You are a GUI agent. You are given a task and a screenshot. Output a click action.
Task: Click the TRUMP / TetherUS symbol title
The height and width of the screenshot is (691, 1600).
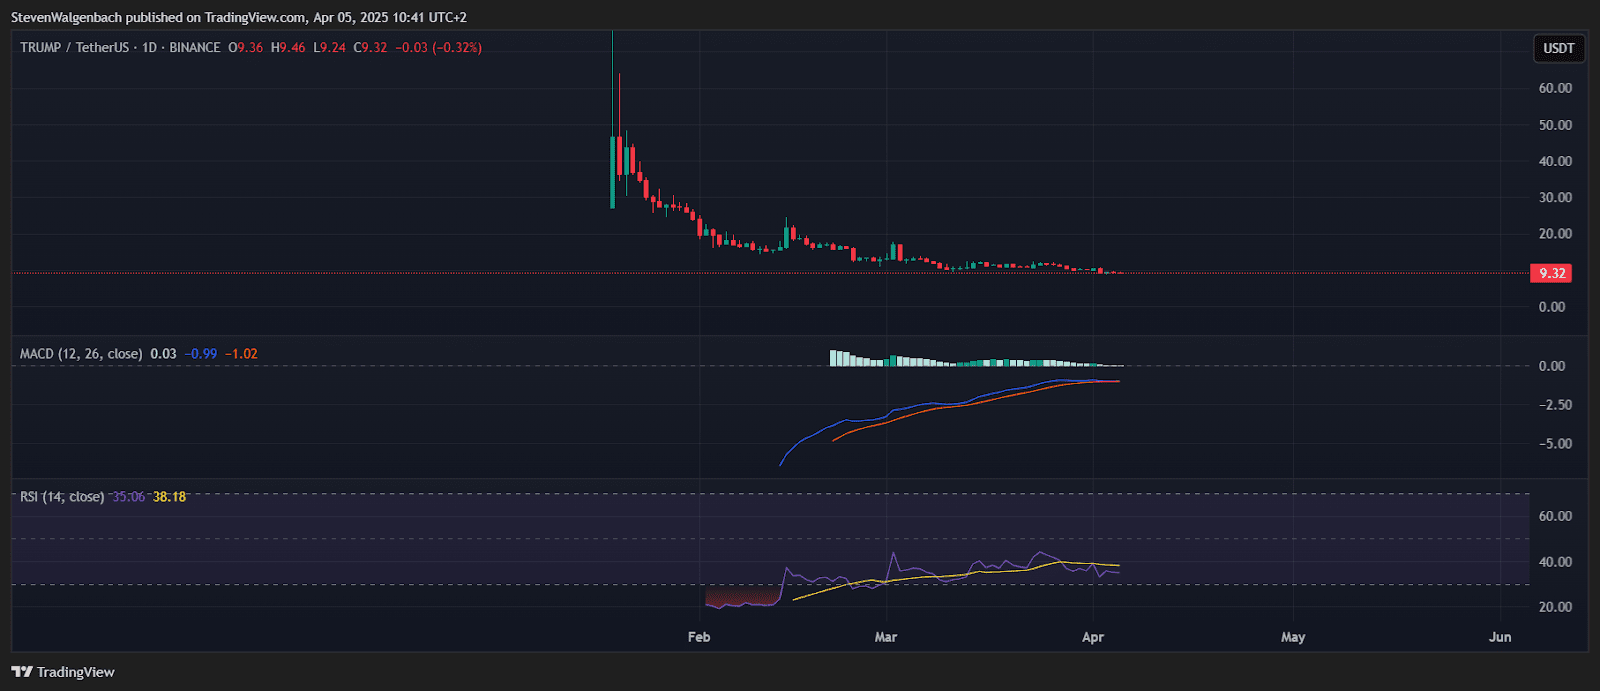75,47
